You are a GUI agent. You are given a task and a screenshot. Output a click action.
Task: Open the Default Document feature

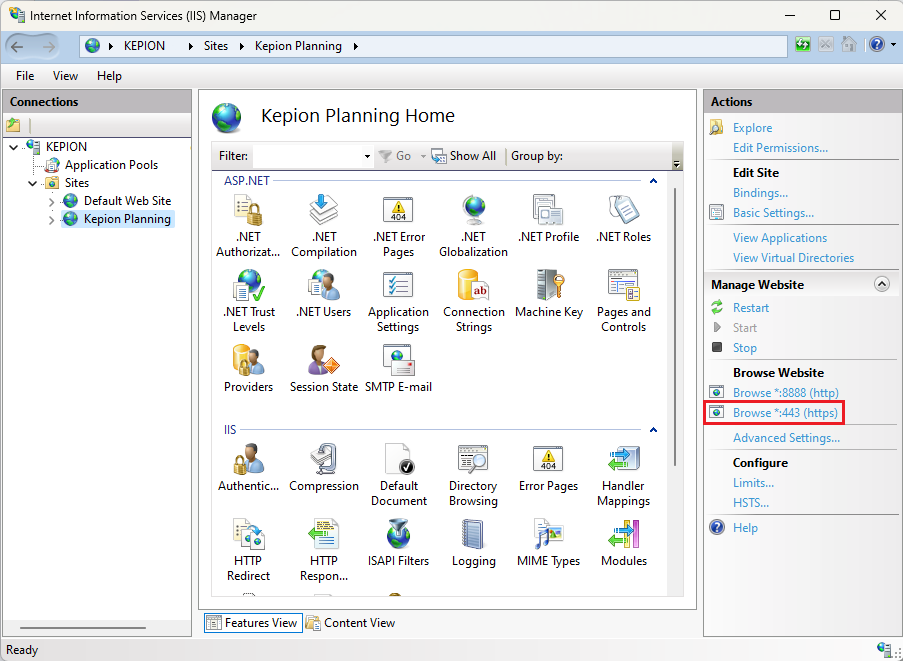399,474
